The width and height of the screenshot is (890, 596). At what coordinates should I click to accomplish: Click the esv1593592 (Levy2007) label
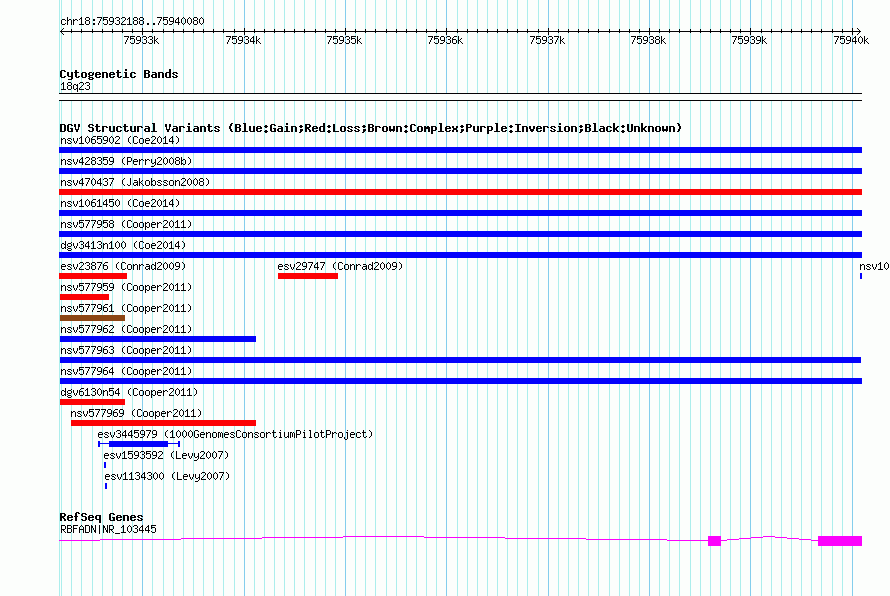(x=166, y=455)
